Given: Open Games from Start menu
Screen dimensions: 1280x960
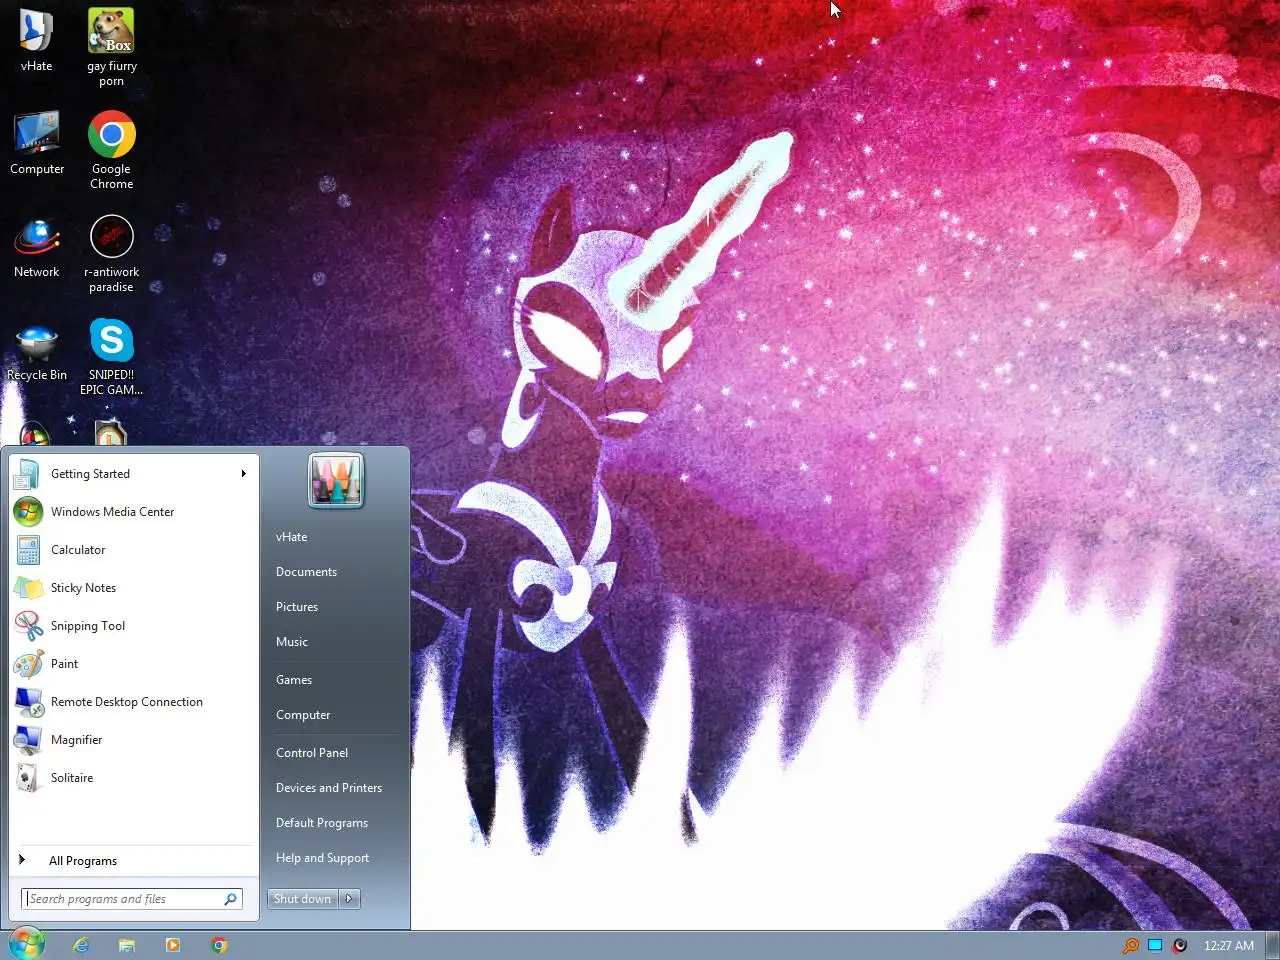Looking at the screenshot, I should pyautogui.click(x=294, y=680).
